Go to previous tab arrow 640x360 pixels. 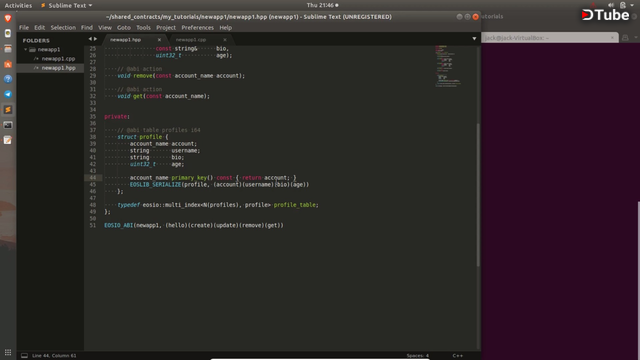click(x=90, y=39)
